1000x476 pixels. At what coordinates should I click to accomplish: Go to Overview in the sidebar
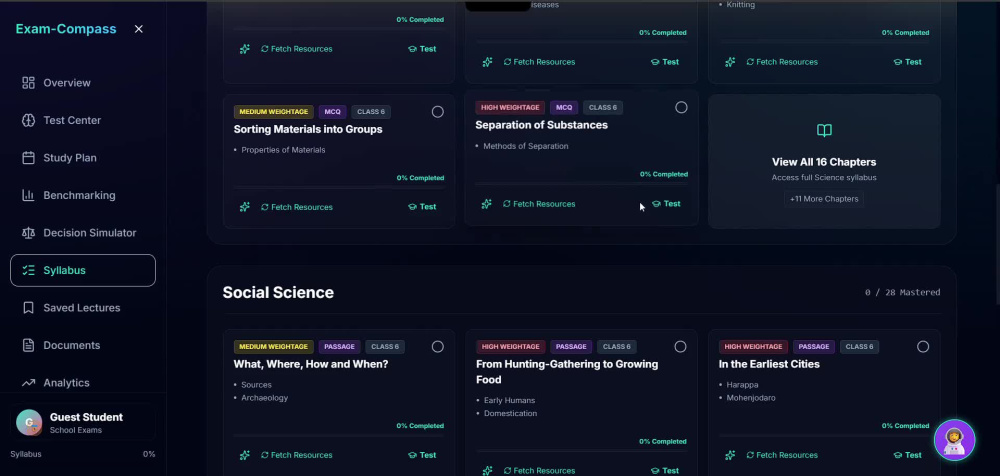click(x=83, y=83)
